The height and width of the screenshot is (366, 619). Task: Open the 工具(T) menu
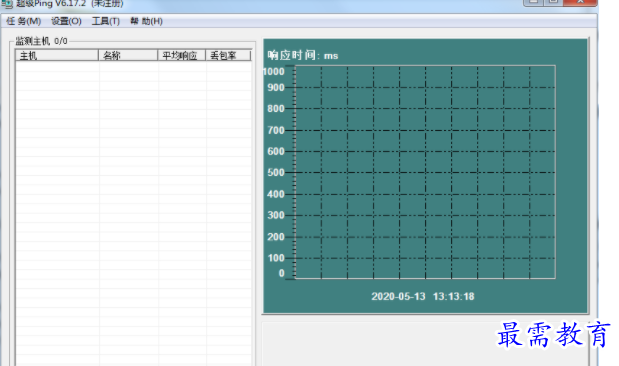click(106, 21)
